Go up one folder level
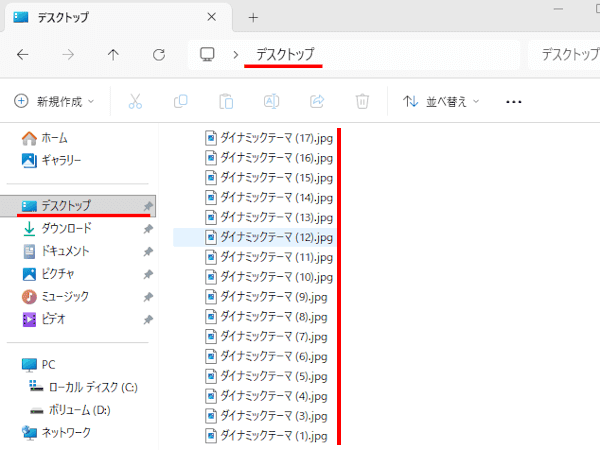This screenshot has height=450, width=600. click(x=113, y=55)
